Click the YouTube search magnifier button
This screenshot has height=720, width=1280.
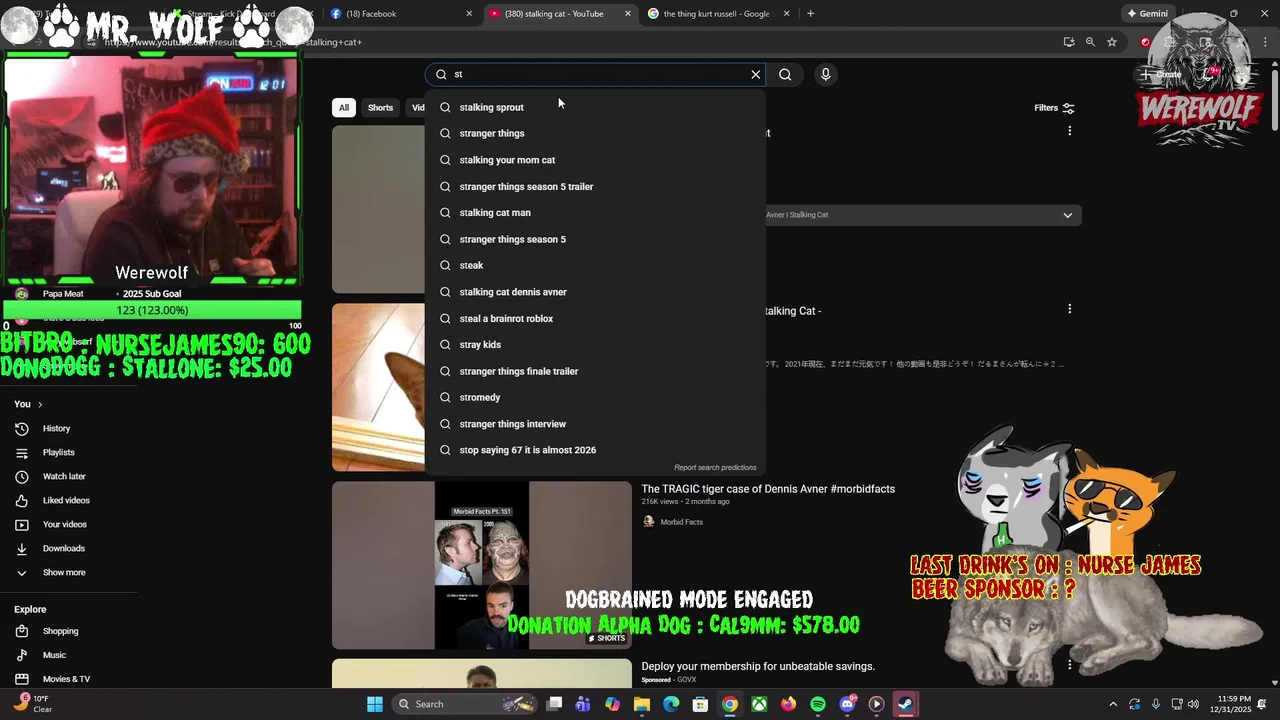pos(785,74)
